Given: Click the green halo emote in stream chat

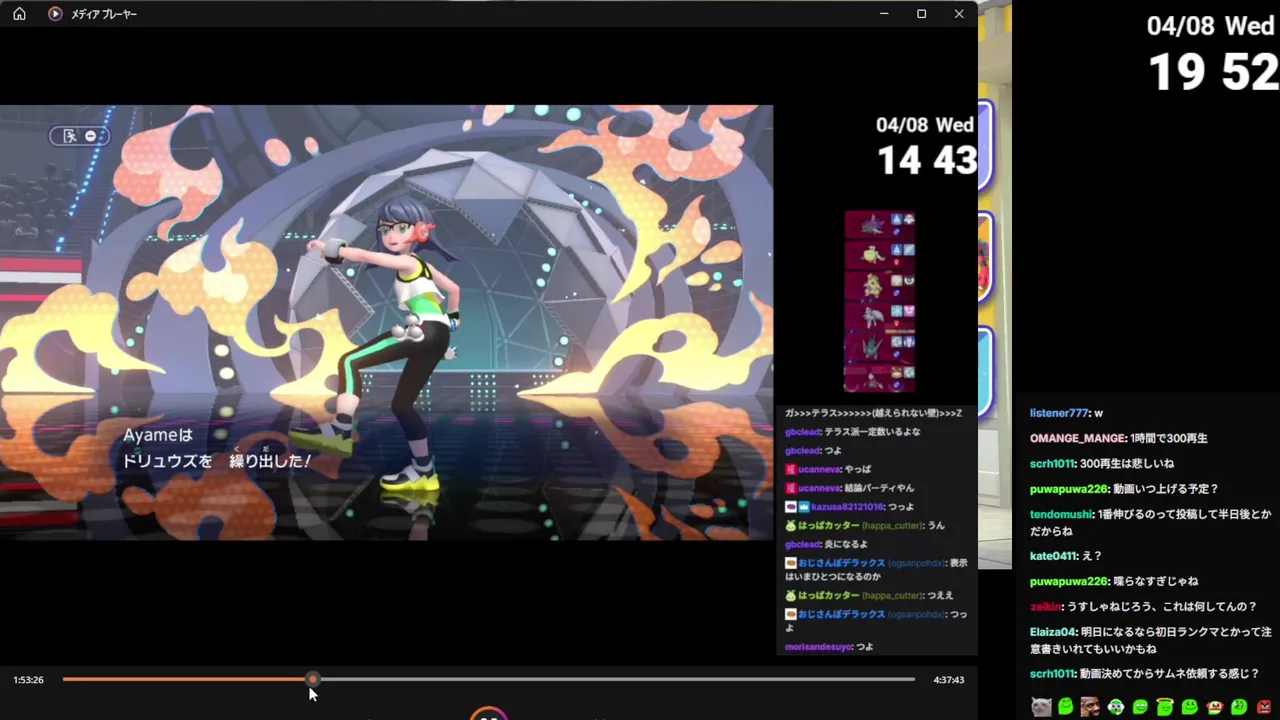Looking at the screenshot, I should (x=1164, y=707).
